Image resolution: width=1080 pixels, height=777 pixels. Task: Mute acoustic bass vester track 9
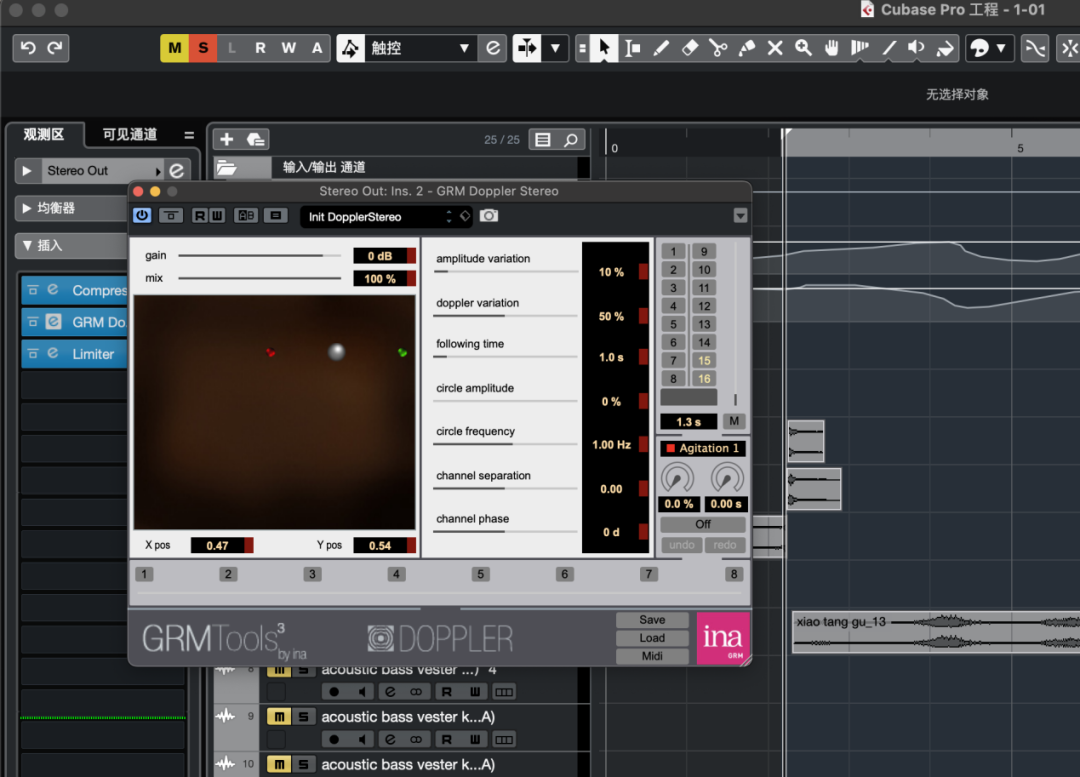click(279, 716)
